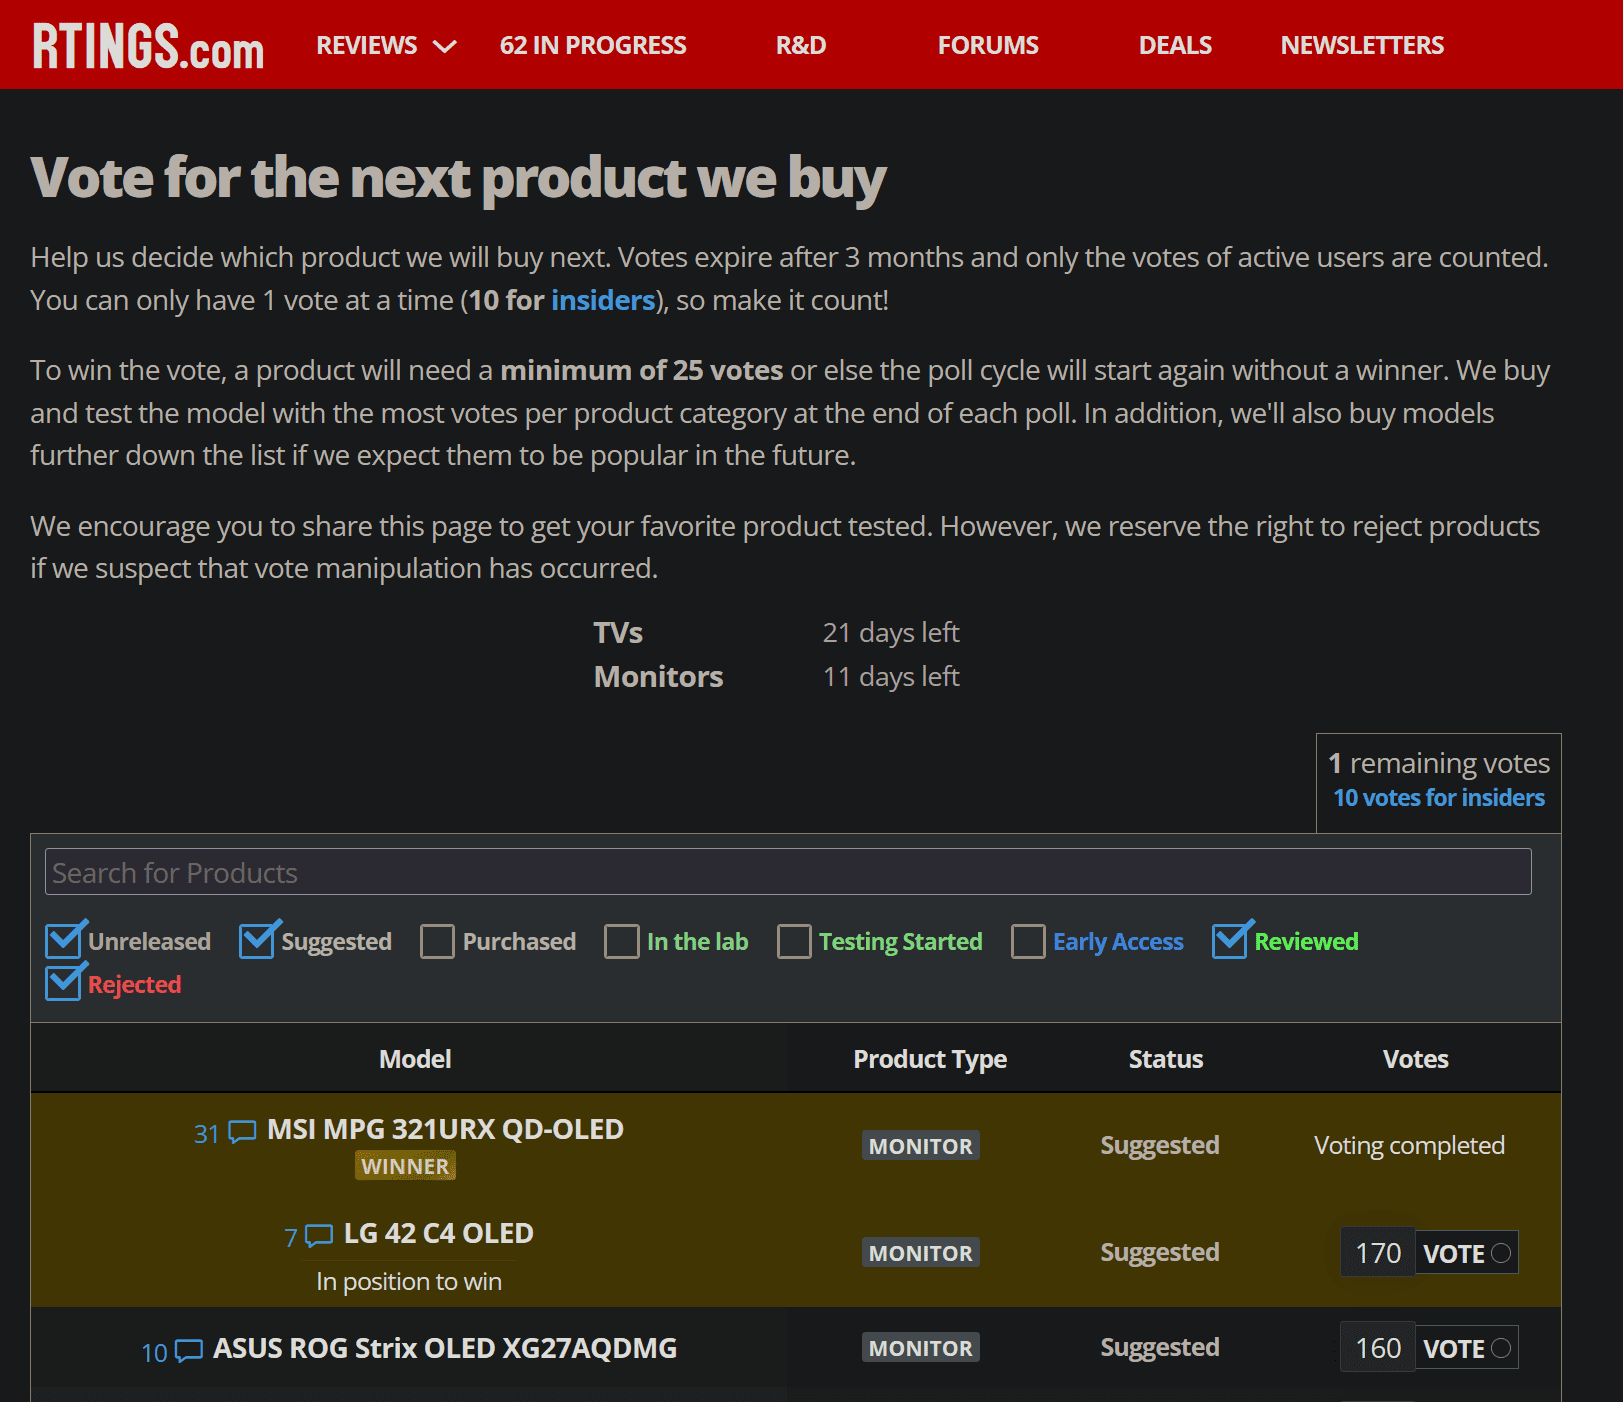1623x1402 pixels.
Task: Vote for LG 42 C4 OLED
Action: coord(1467,1253)
